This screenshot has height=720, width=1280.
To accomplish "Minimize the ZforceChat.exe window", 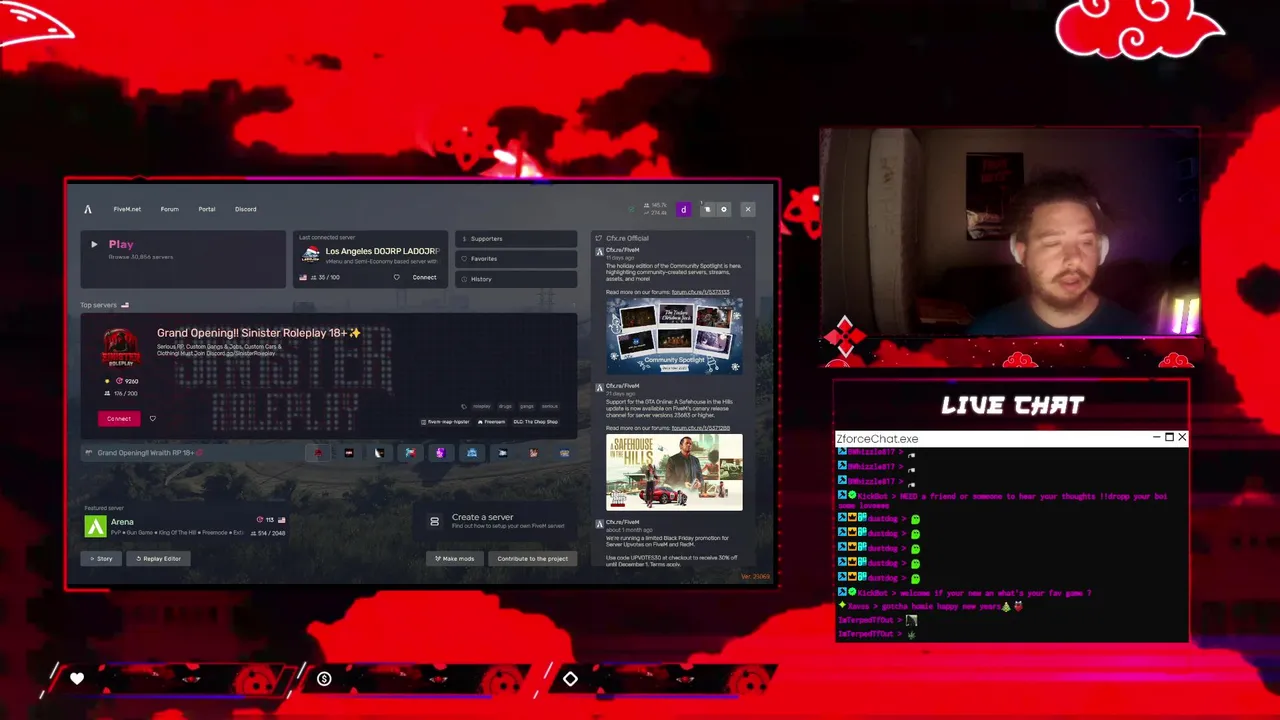I will (1156, 438).
